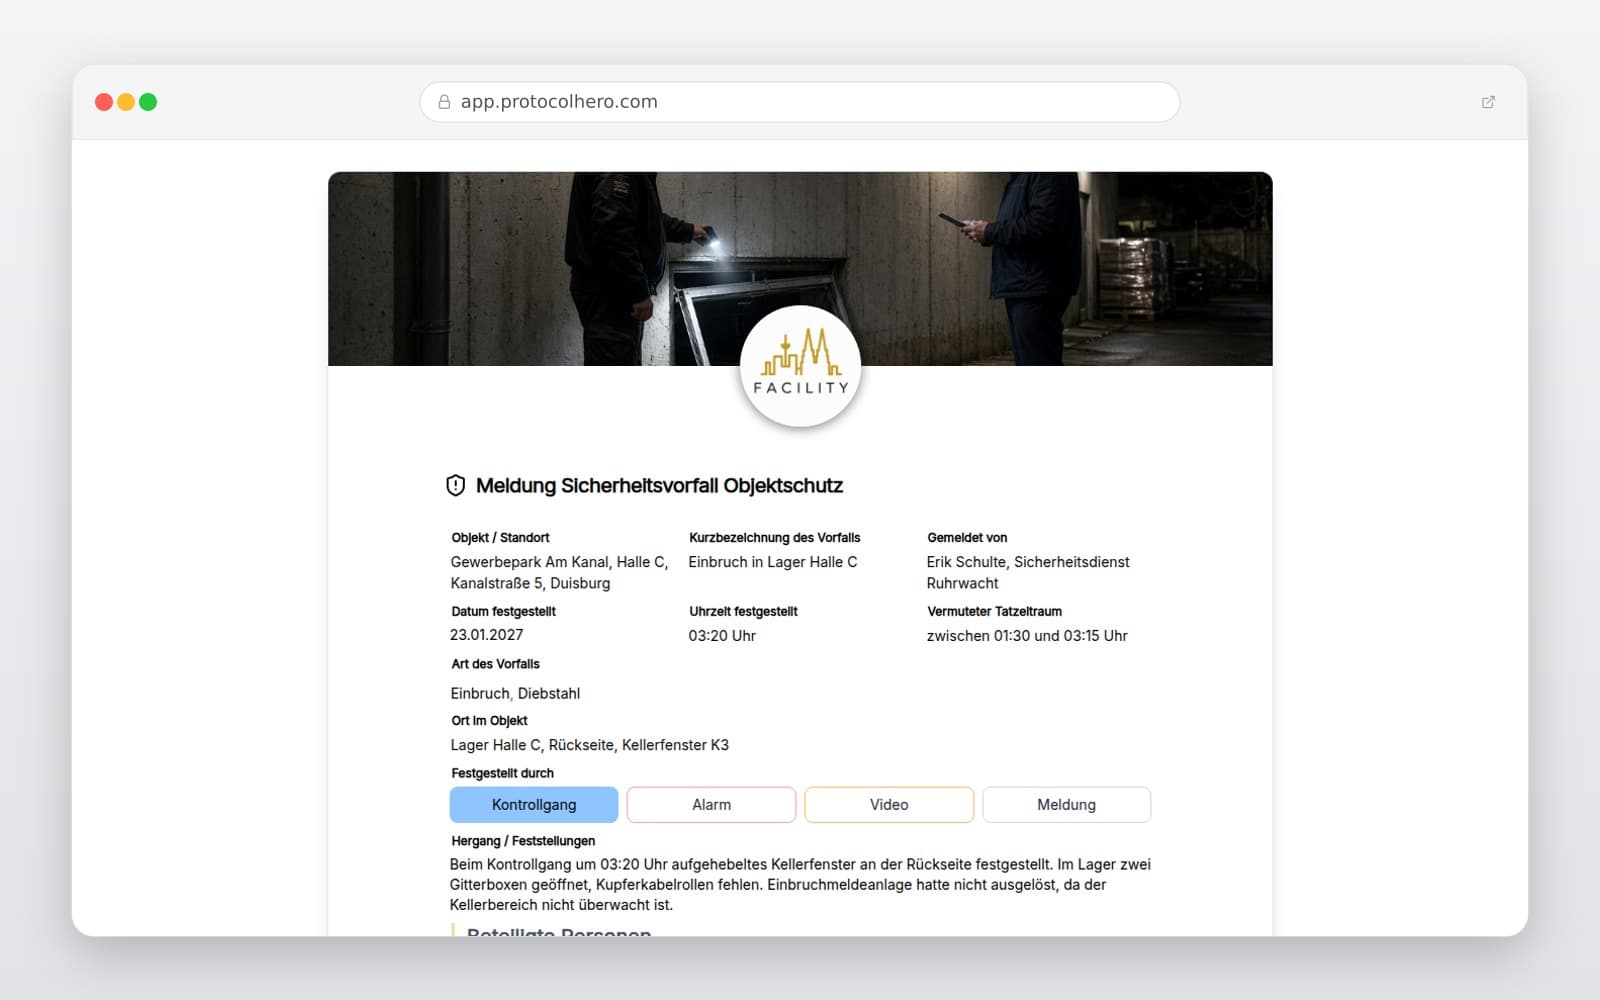Click the 'Ort im Objekt' label
Viewport: 1600px width, 1000px height.
pos(489,721)
